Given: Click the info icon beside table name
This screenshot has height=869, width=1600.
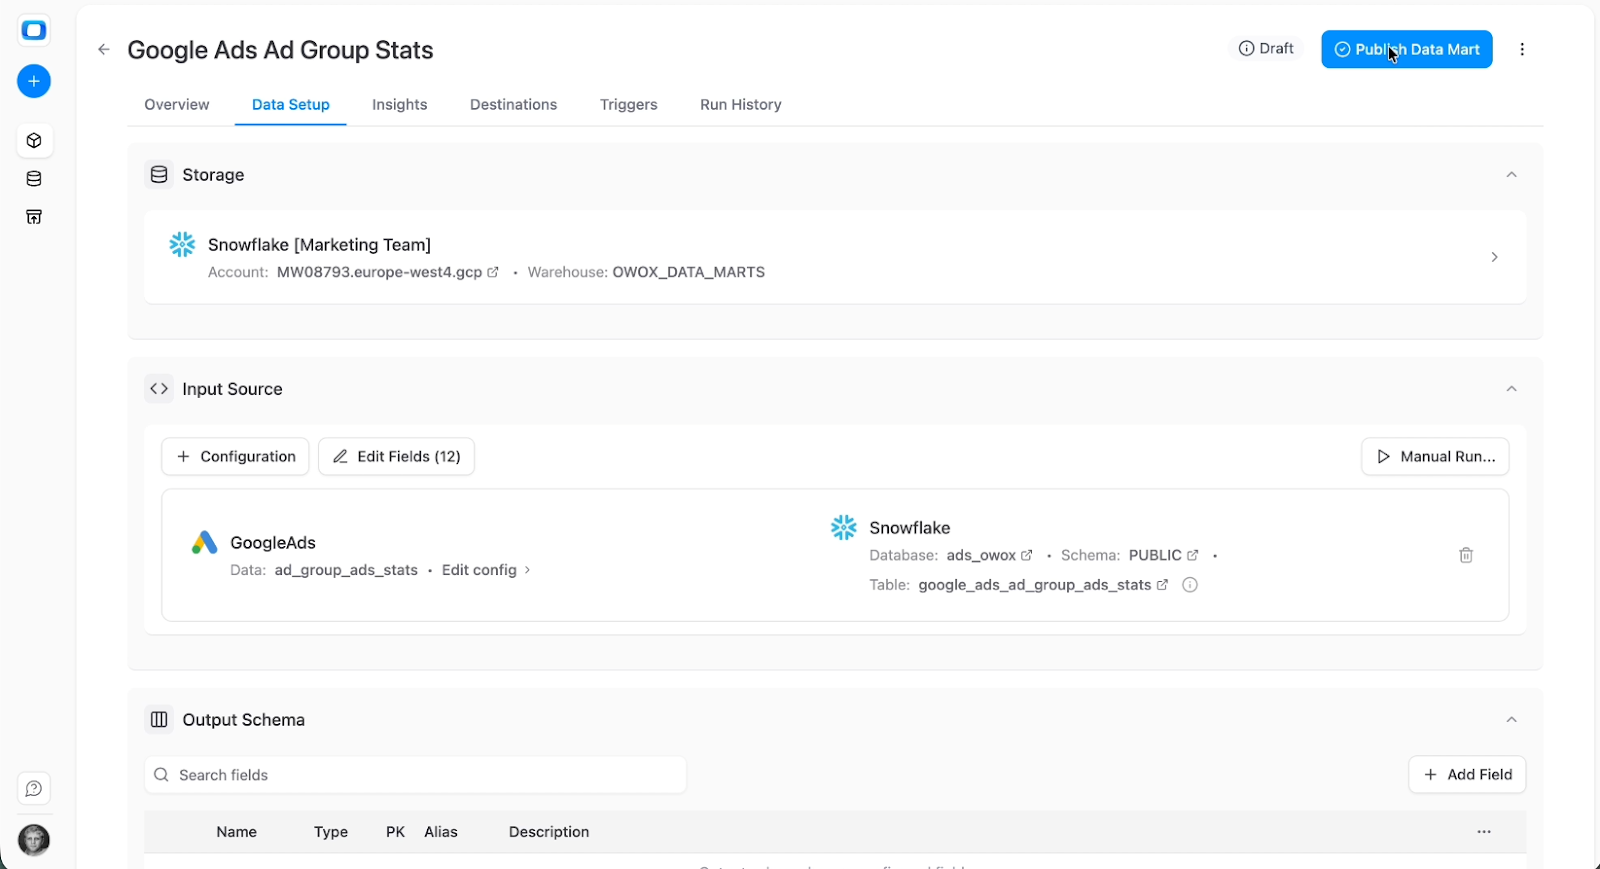Looking at the screenshot, I should point(1190,585).
